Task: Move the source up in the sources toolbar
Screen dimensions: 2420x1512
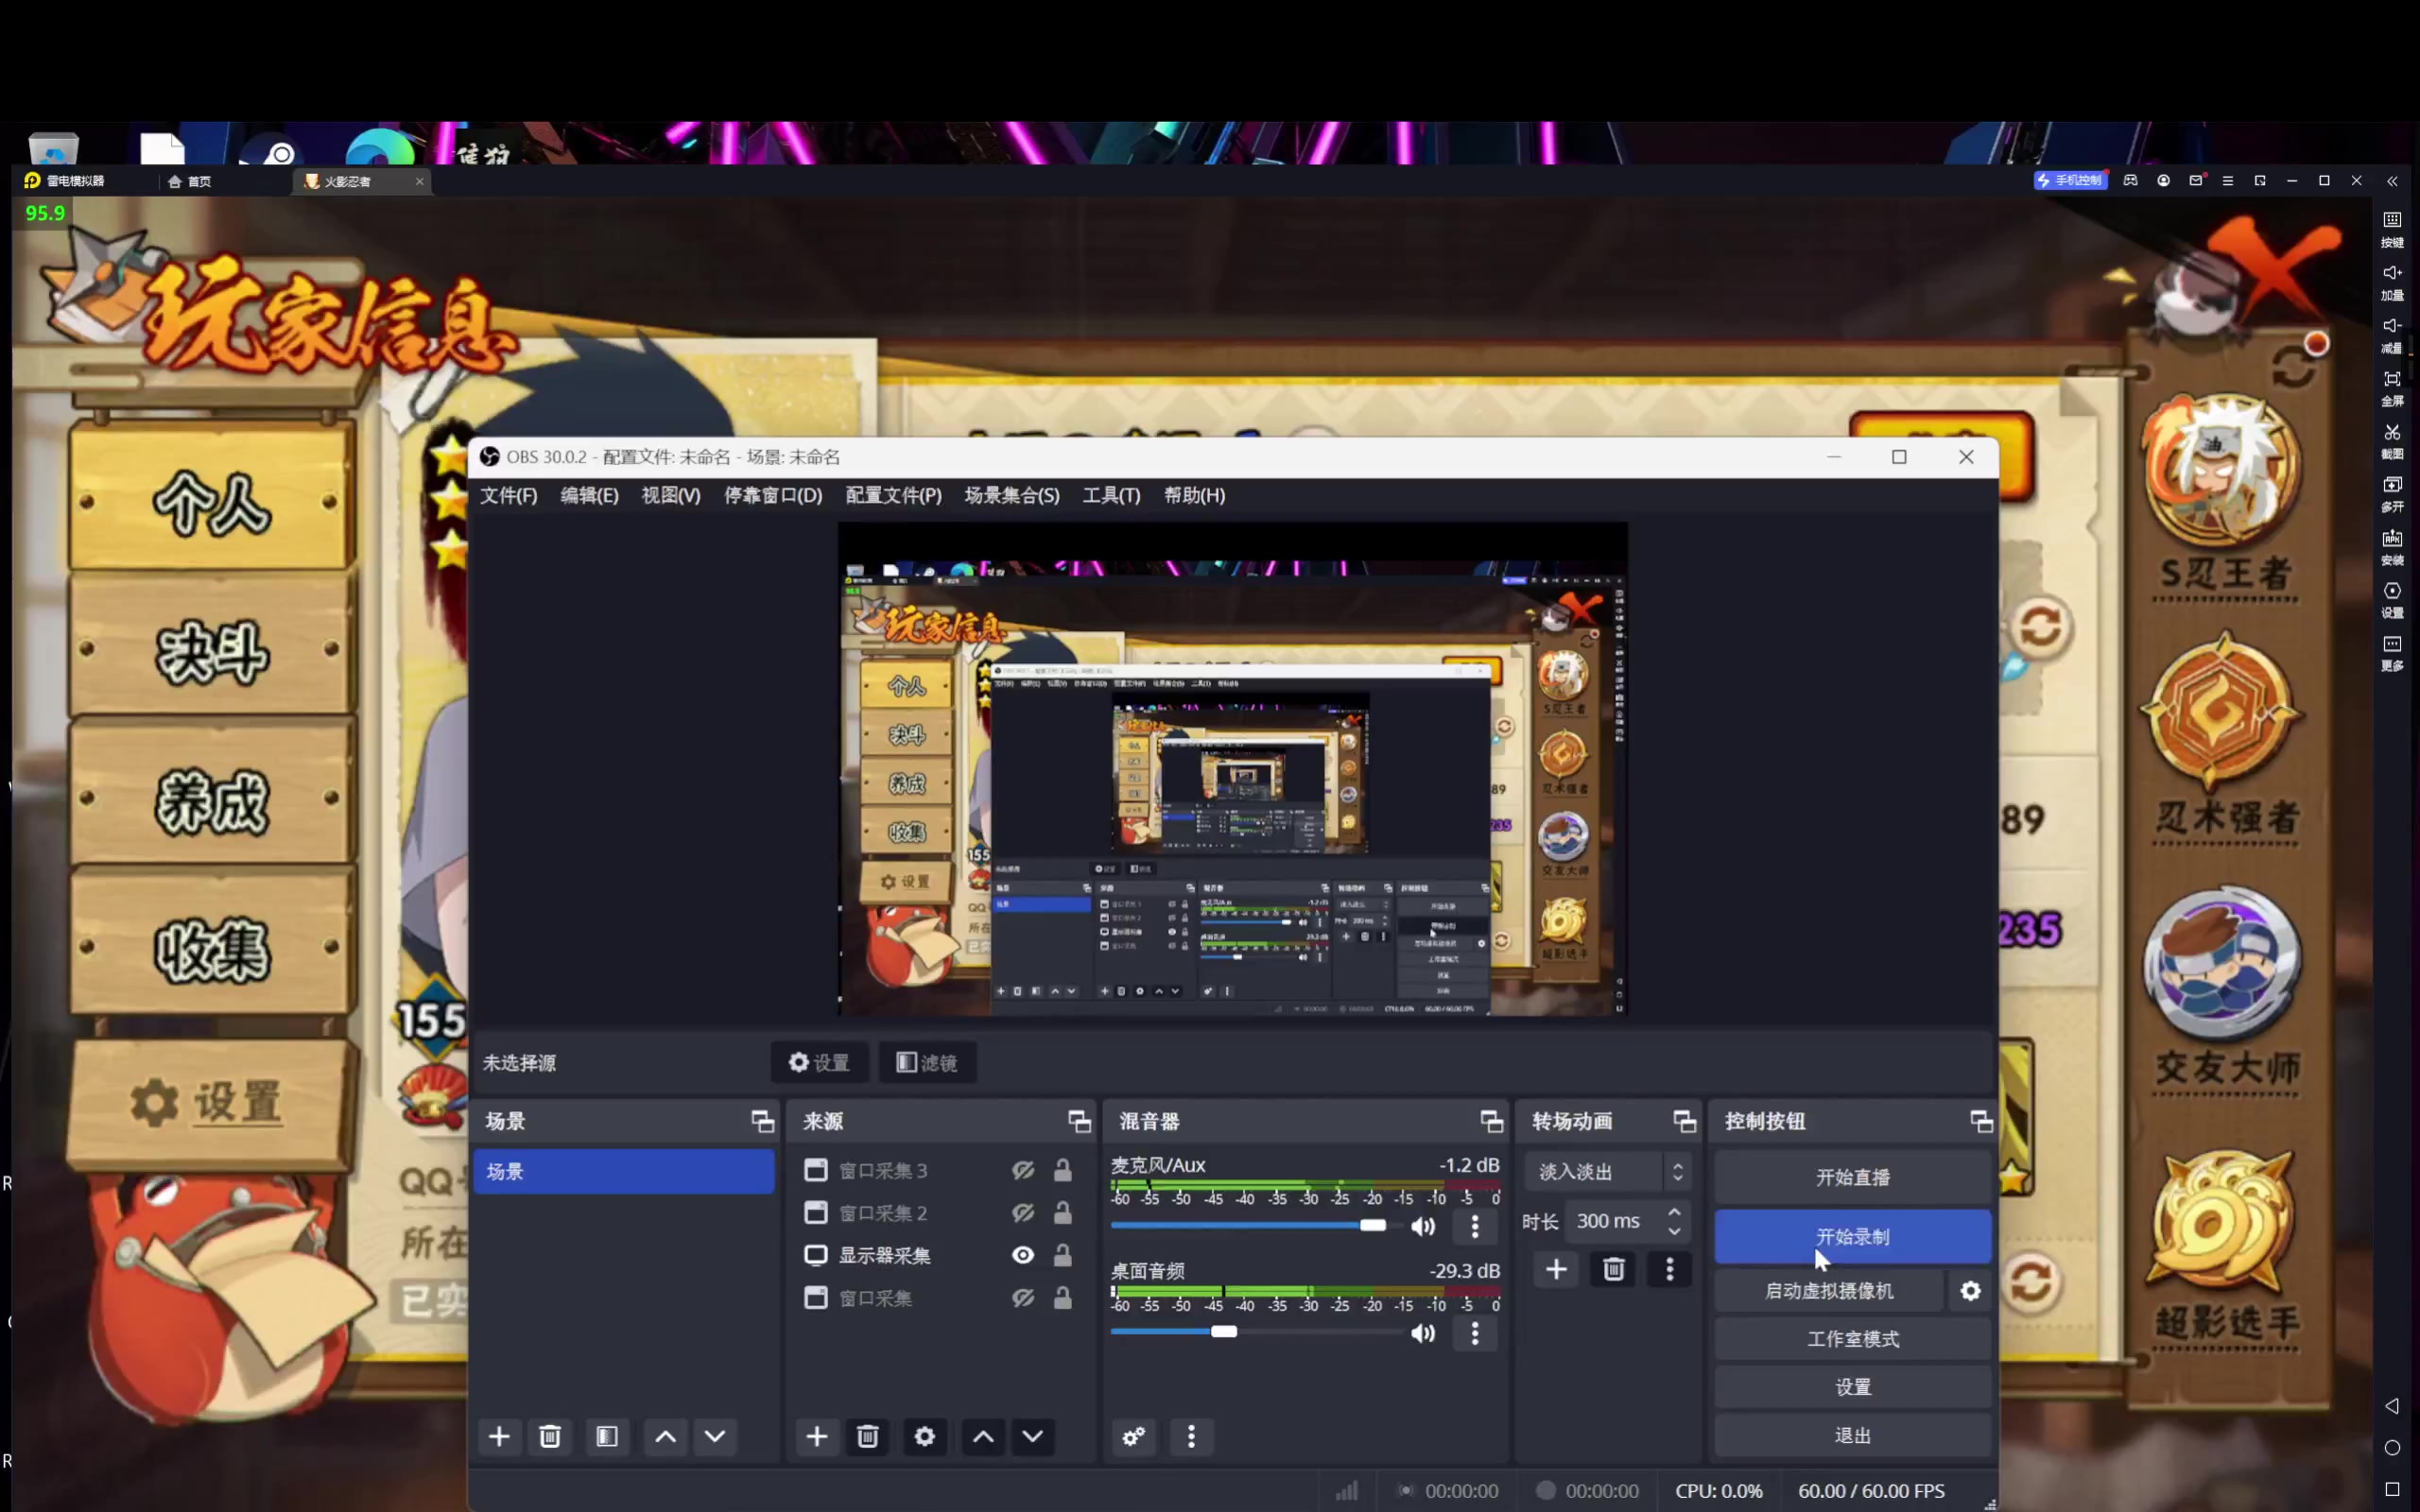Action: click(984, 1436)
